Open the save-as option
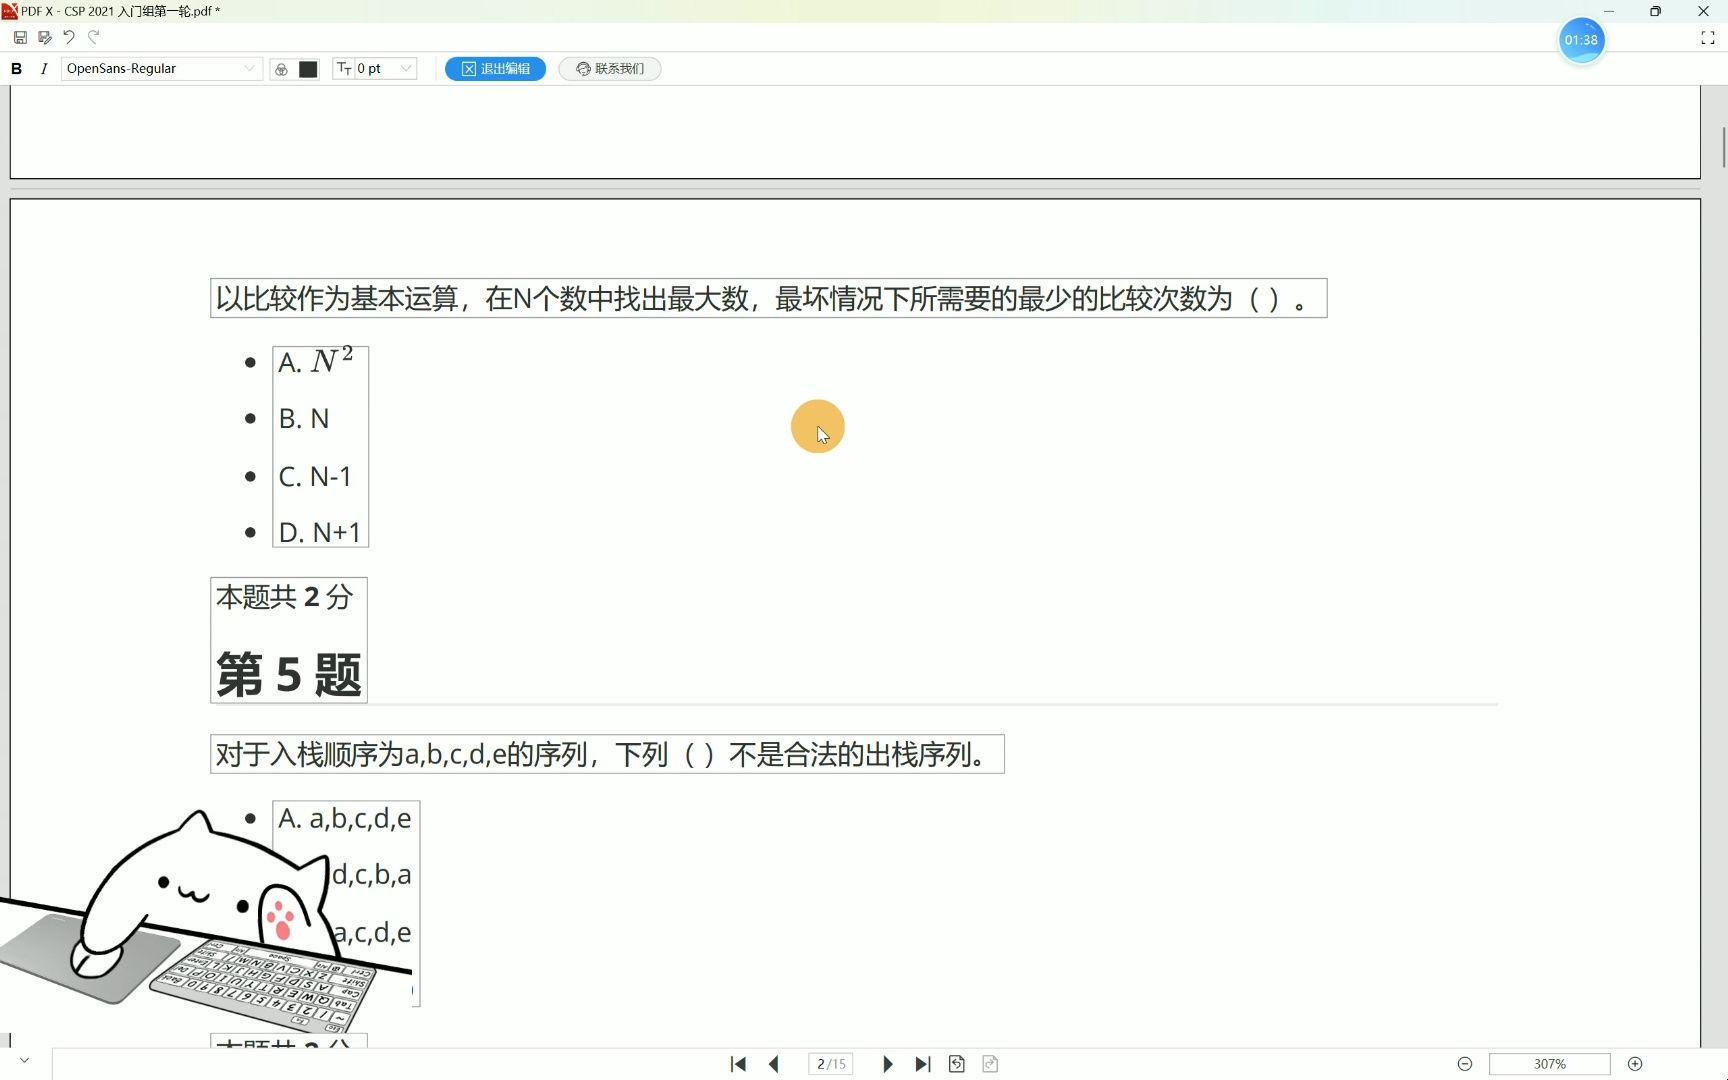Viewport: 1728px width, 1080px height. click(44, 37)
